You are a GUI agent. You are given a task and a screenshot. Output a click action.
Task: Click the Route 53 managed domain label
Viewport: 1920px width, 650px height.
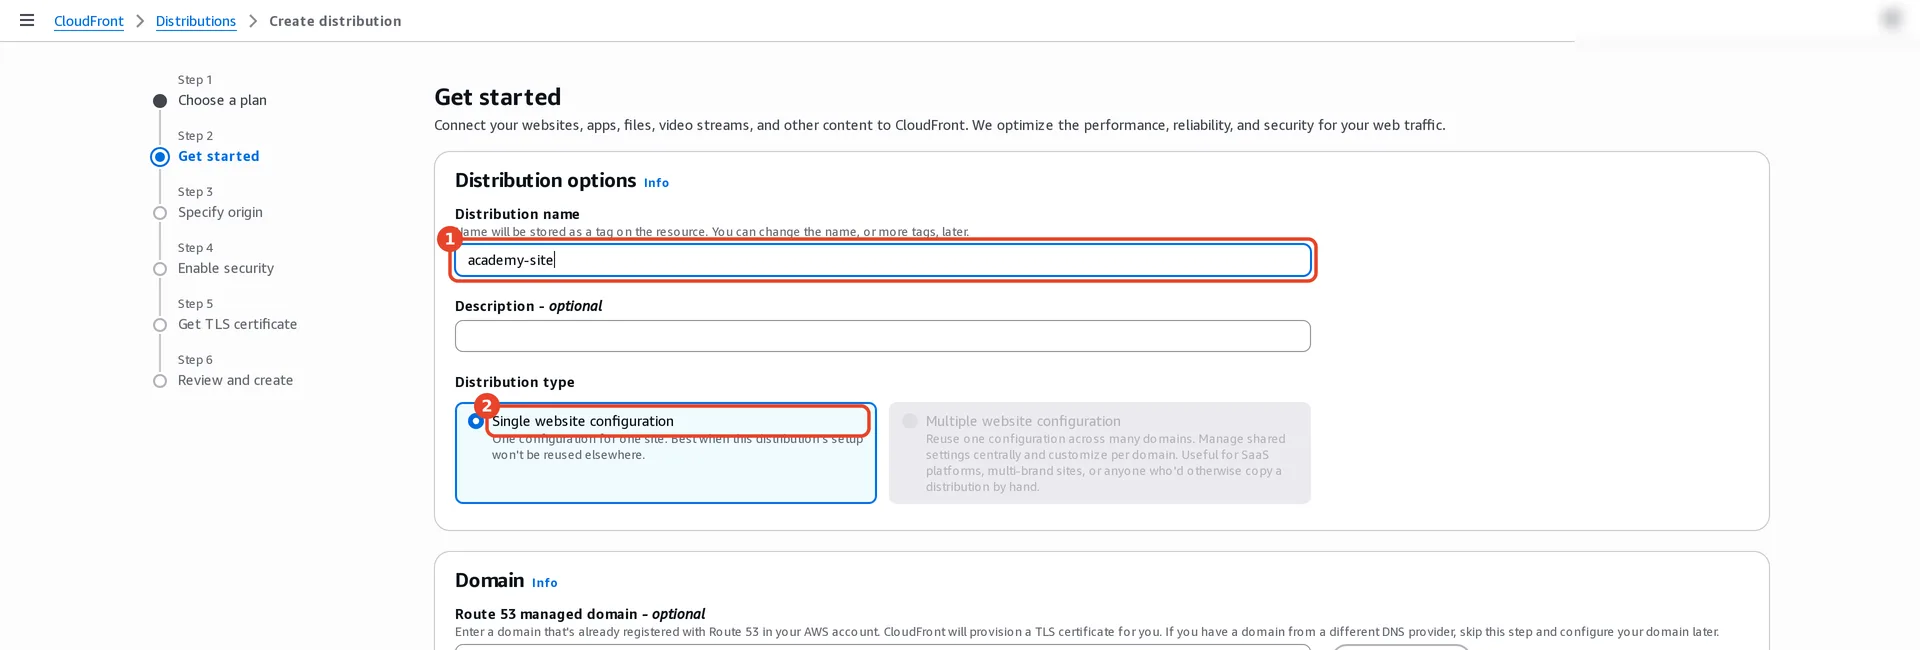[x=580, y=614]
